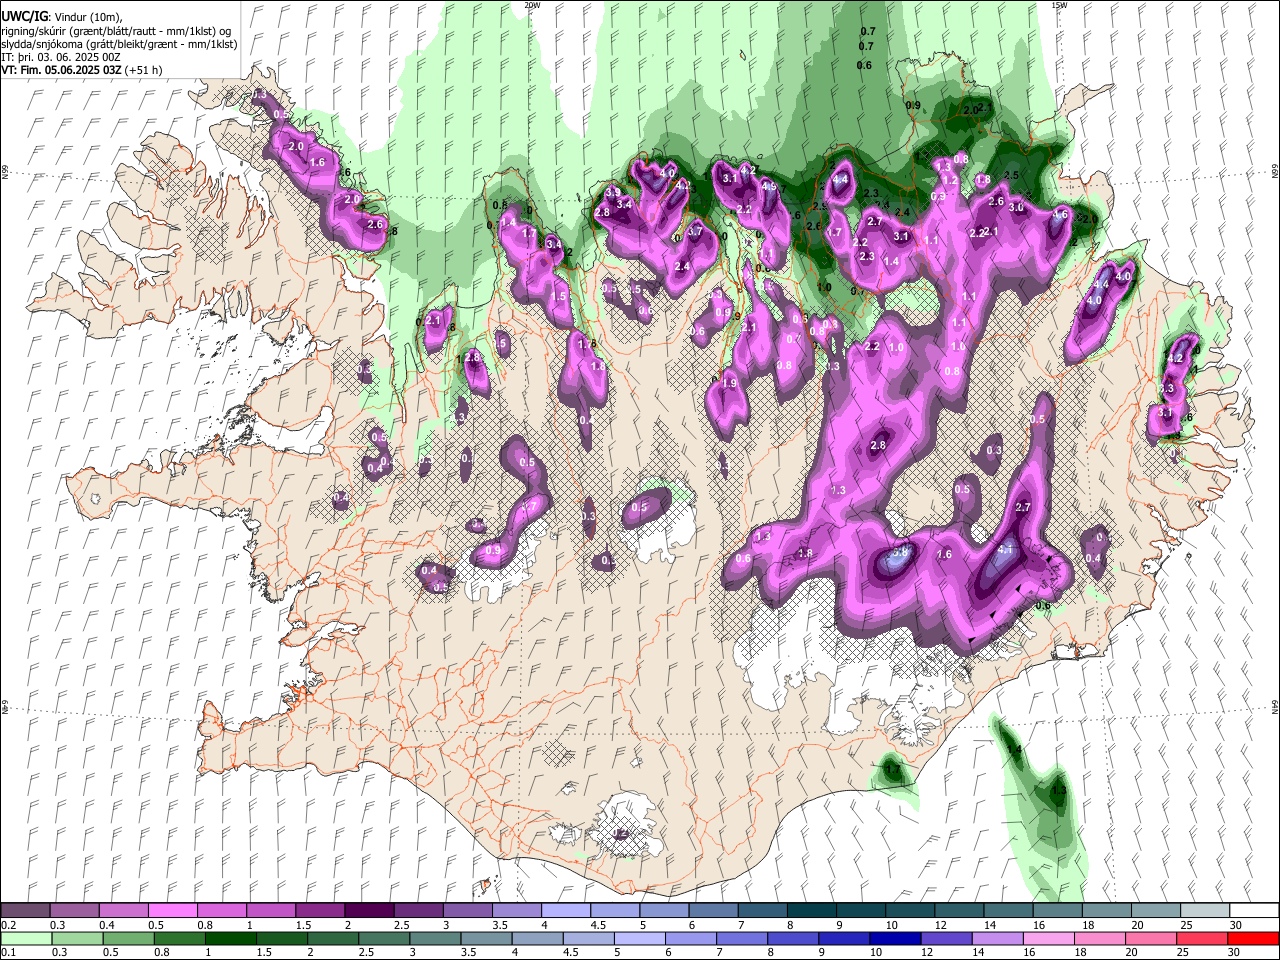Pick the lavender top swatch between 4 and 4.5
The height and width of the screenshot is (960, 1280).
point(565,911)
